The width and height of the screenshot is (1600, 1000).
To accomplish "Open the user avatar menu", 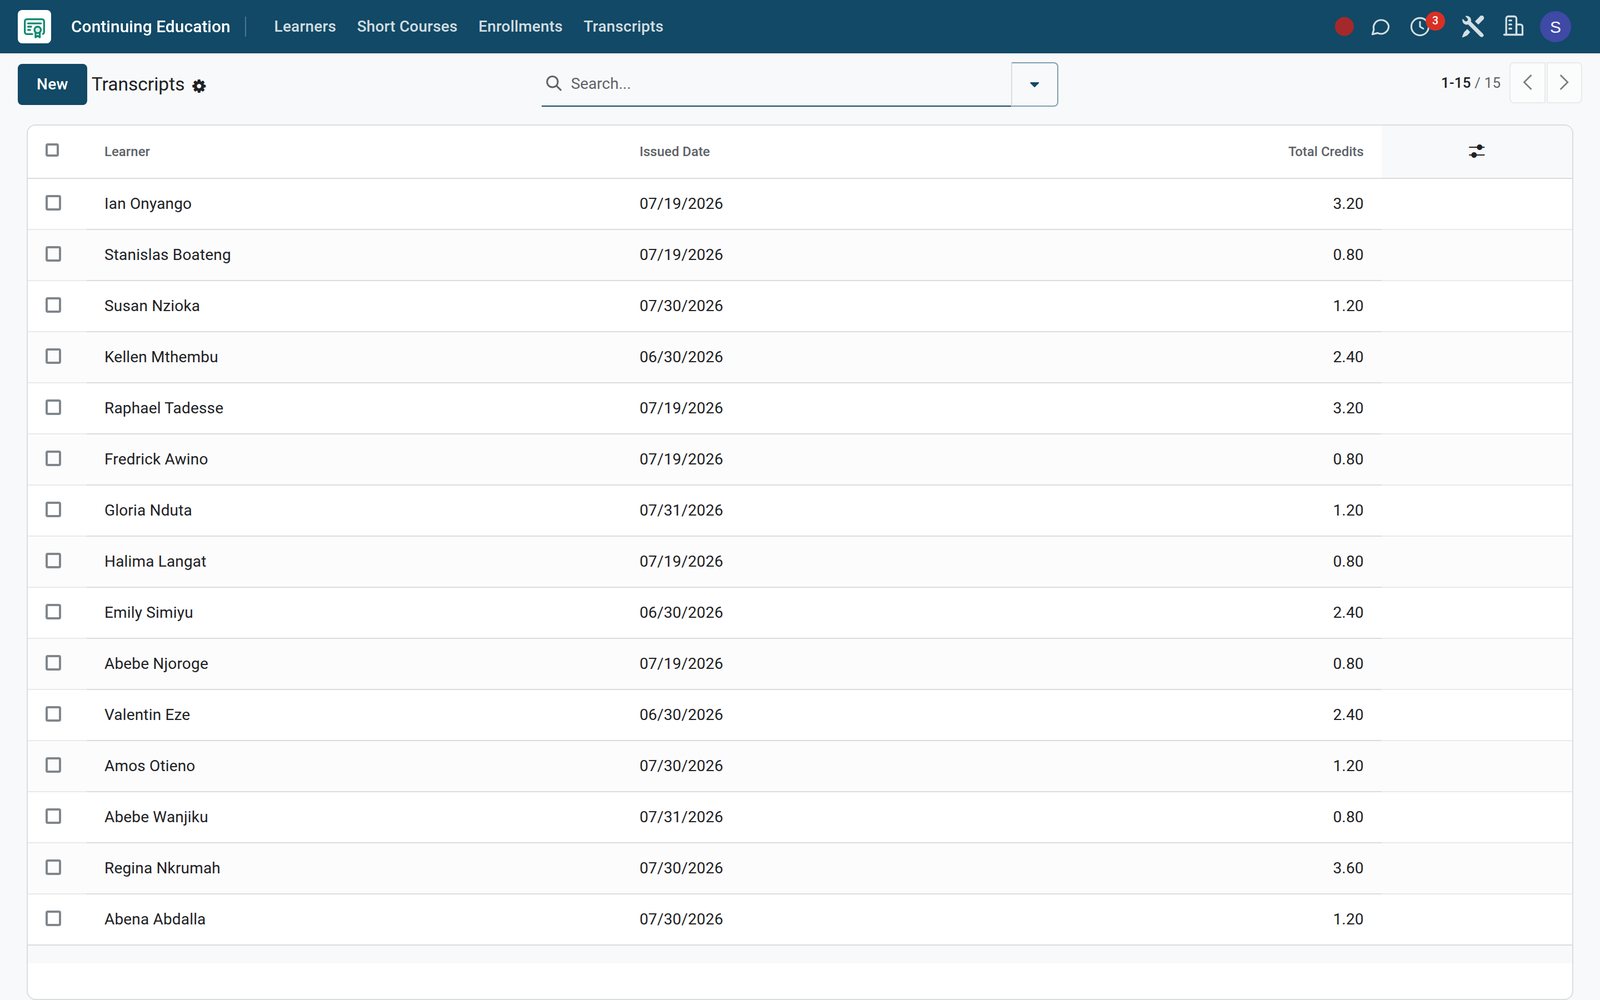I will click(x=1555, y=27).
